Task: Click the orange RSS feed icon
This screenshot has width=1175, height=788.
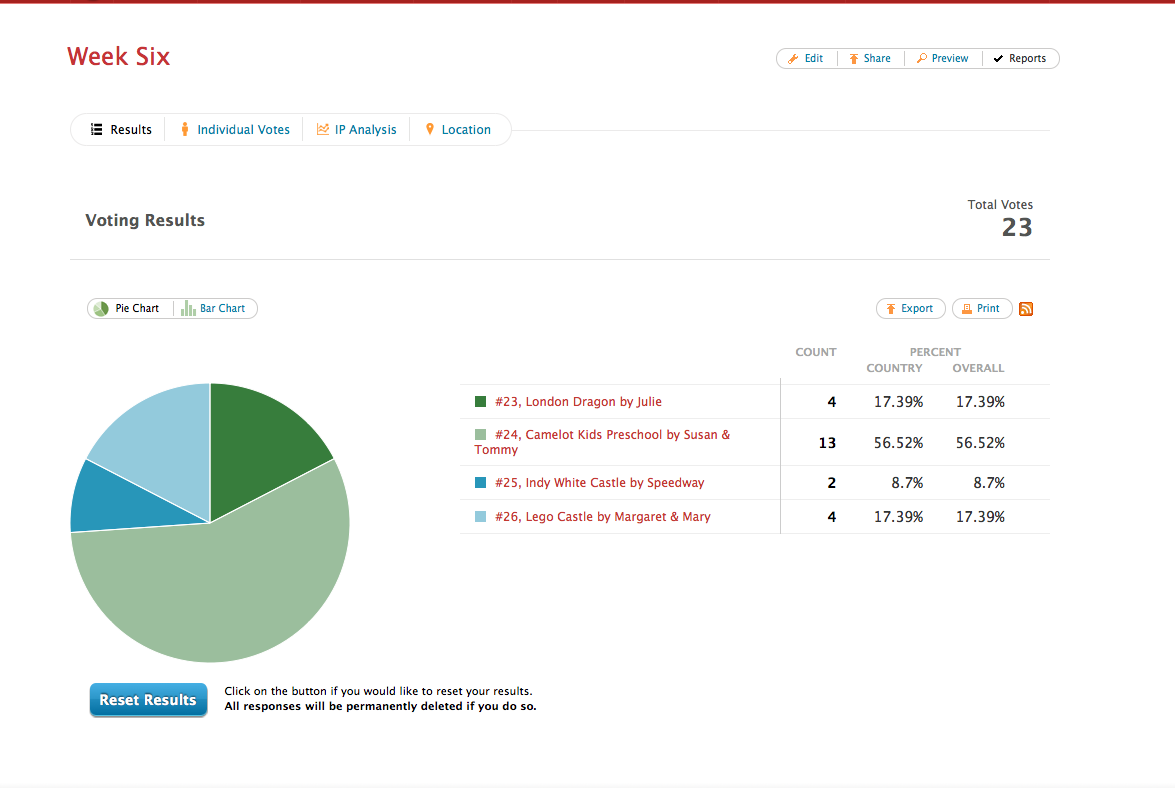Action: [1026, 309]
